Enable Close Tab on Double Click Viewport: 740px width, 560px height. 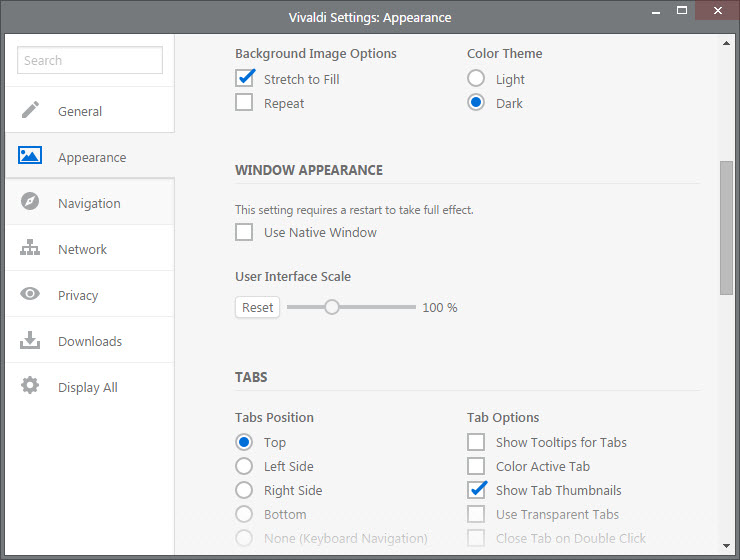pyautogui.click(x=476, y=538)
